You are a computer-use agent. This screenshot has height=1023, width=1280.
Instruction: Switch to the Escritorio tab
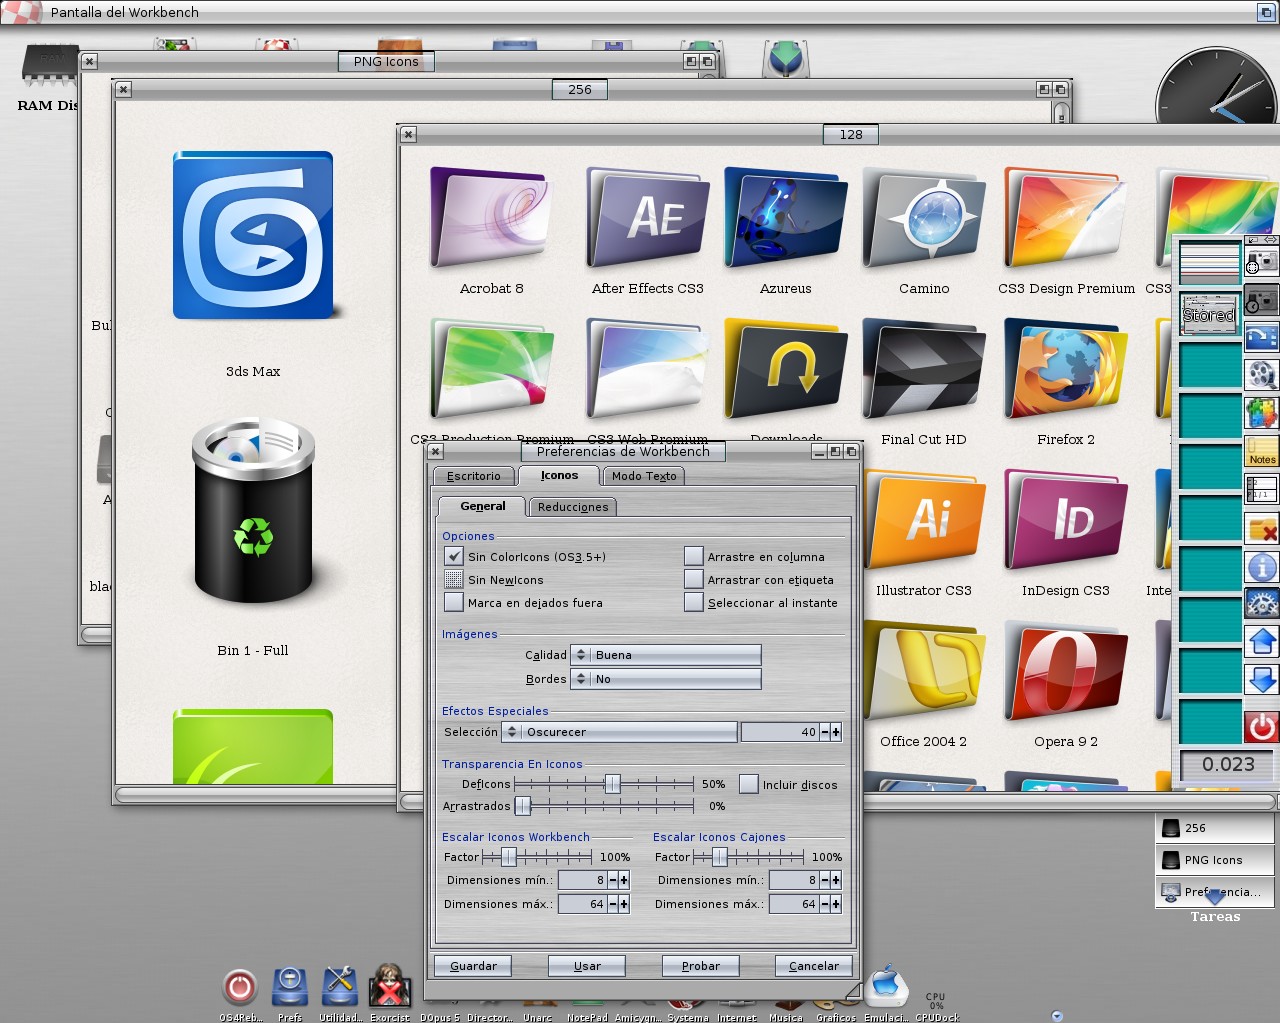[x=474, y=476]
